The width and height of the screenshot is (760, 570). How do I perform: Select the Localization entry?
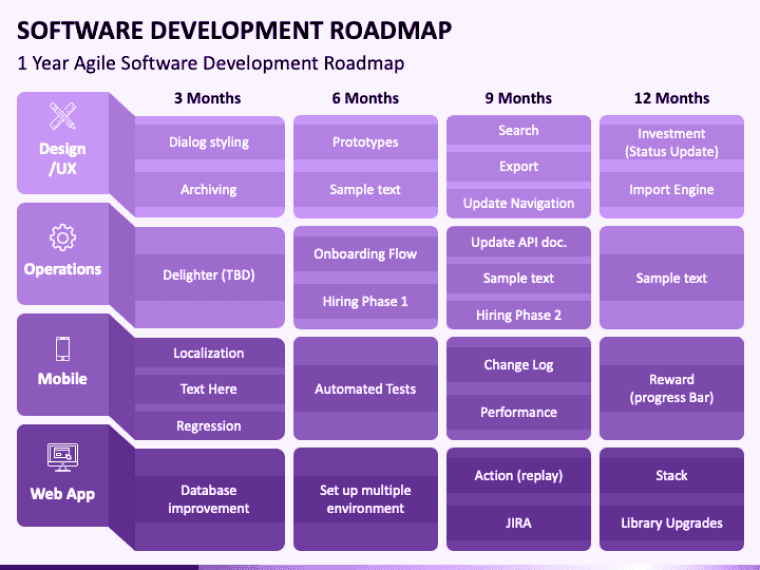point(208,353)
